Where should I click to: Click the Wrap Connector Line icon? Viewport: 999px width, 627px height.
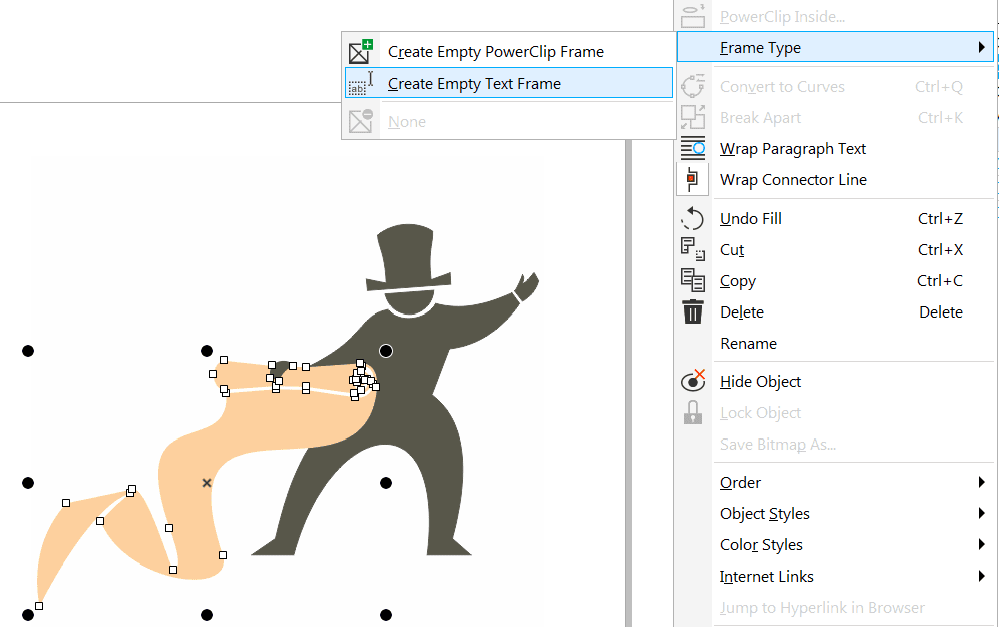point(693,180)
